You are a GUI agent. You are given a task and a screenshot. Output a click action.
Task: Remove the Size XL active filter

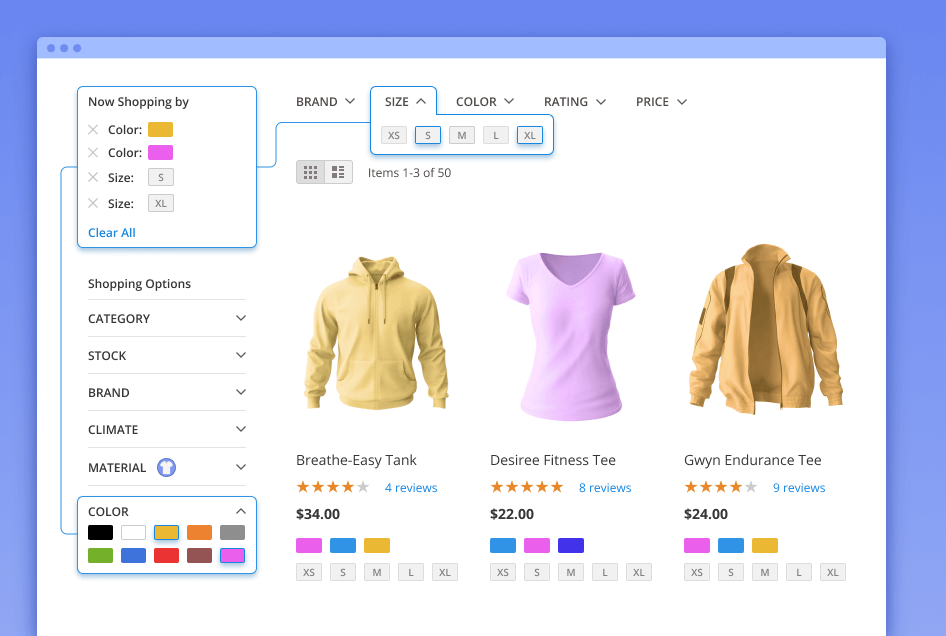coord(92,203)
